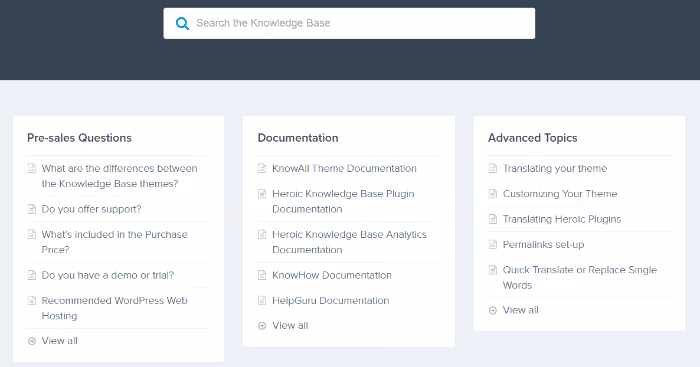This screenshot has height=367, width=700.
Task: Click document icon beside Permalinks set-up
Action: point(492,245)
